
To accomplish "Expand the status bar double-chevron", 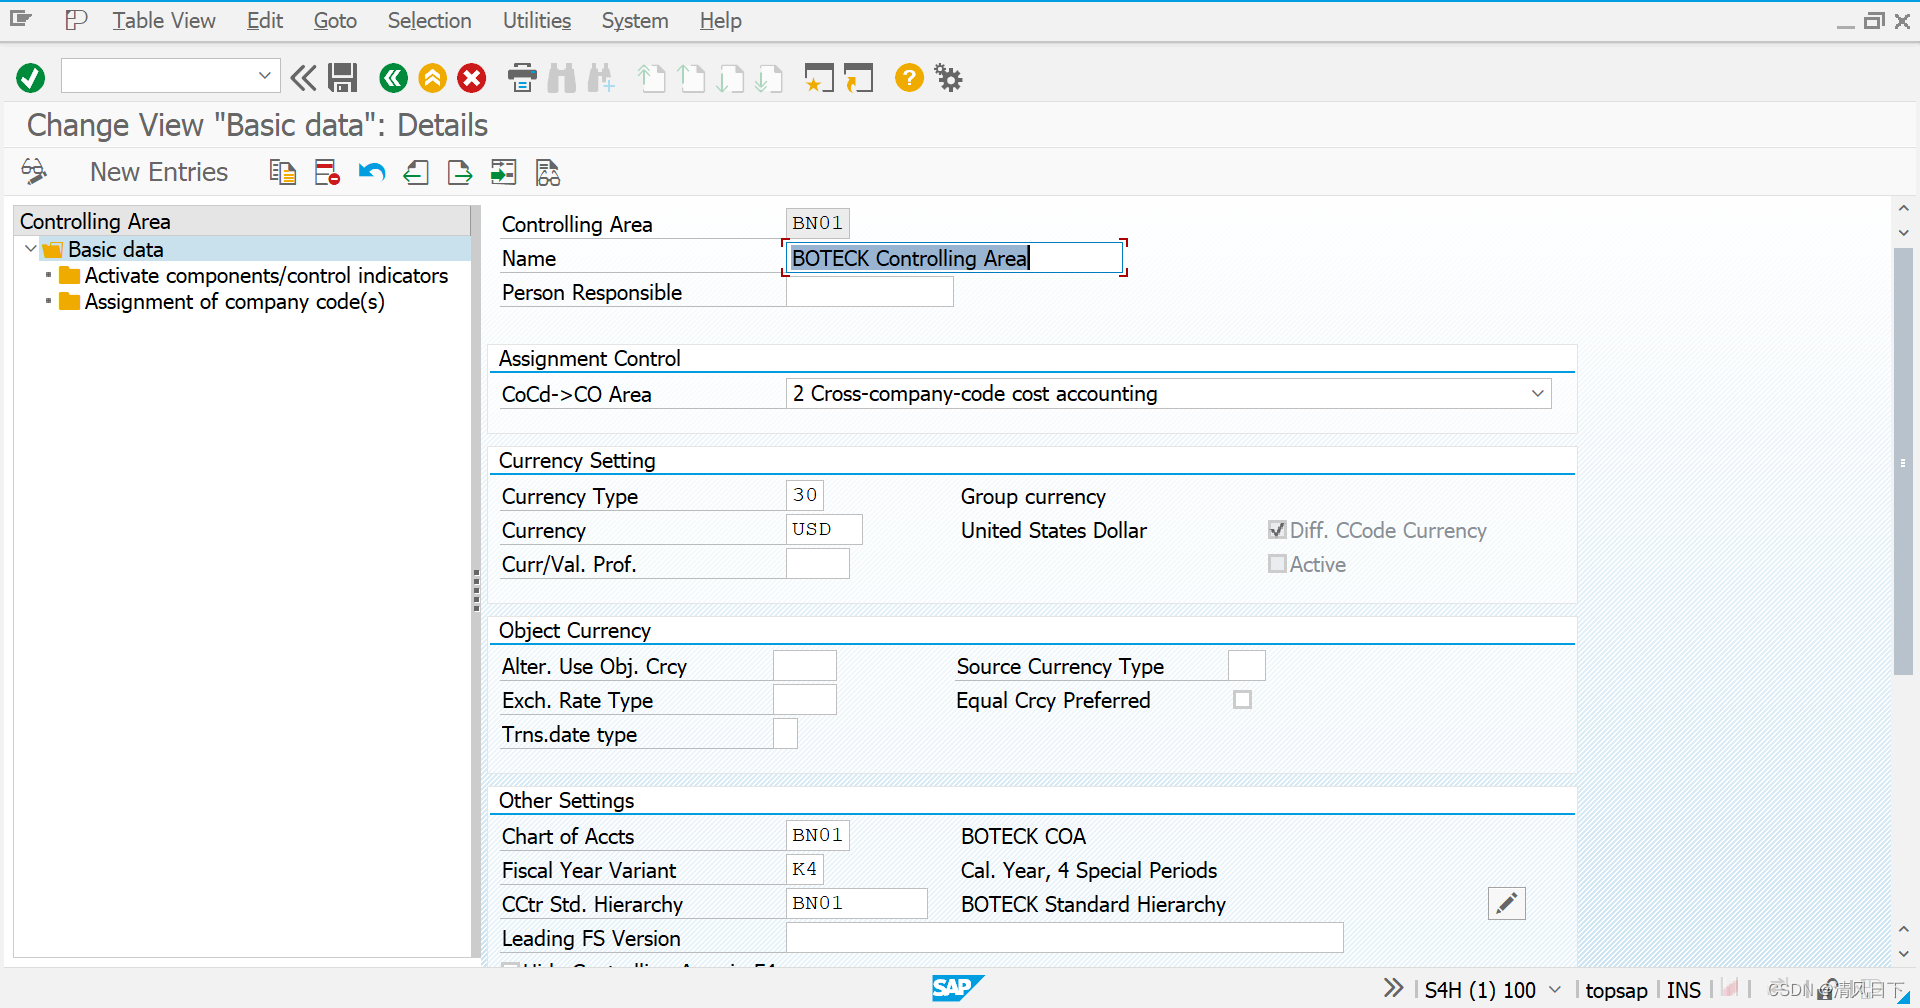I will point(1393,988).
